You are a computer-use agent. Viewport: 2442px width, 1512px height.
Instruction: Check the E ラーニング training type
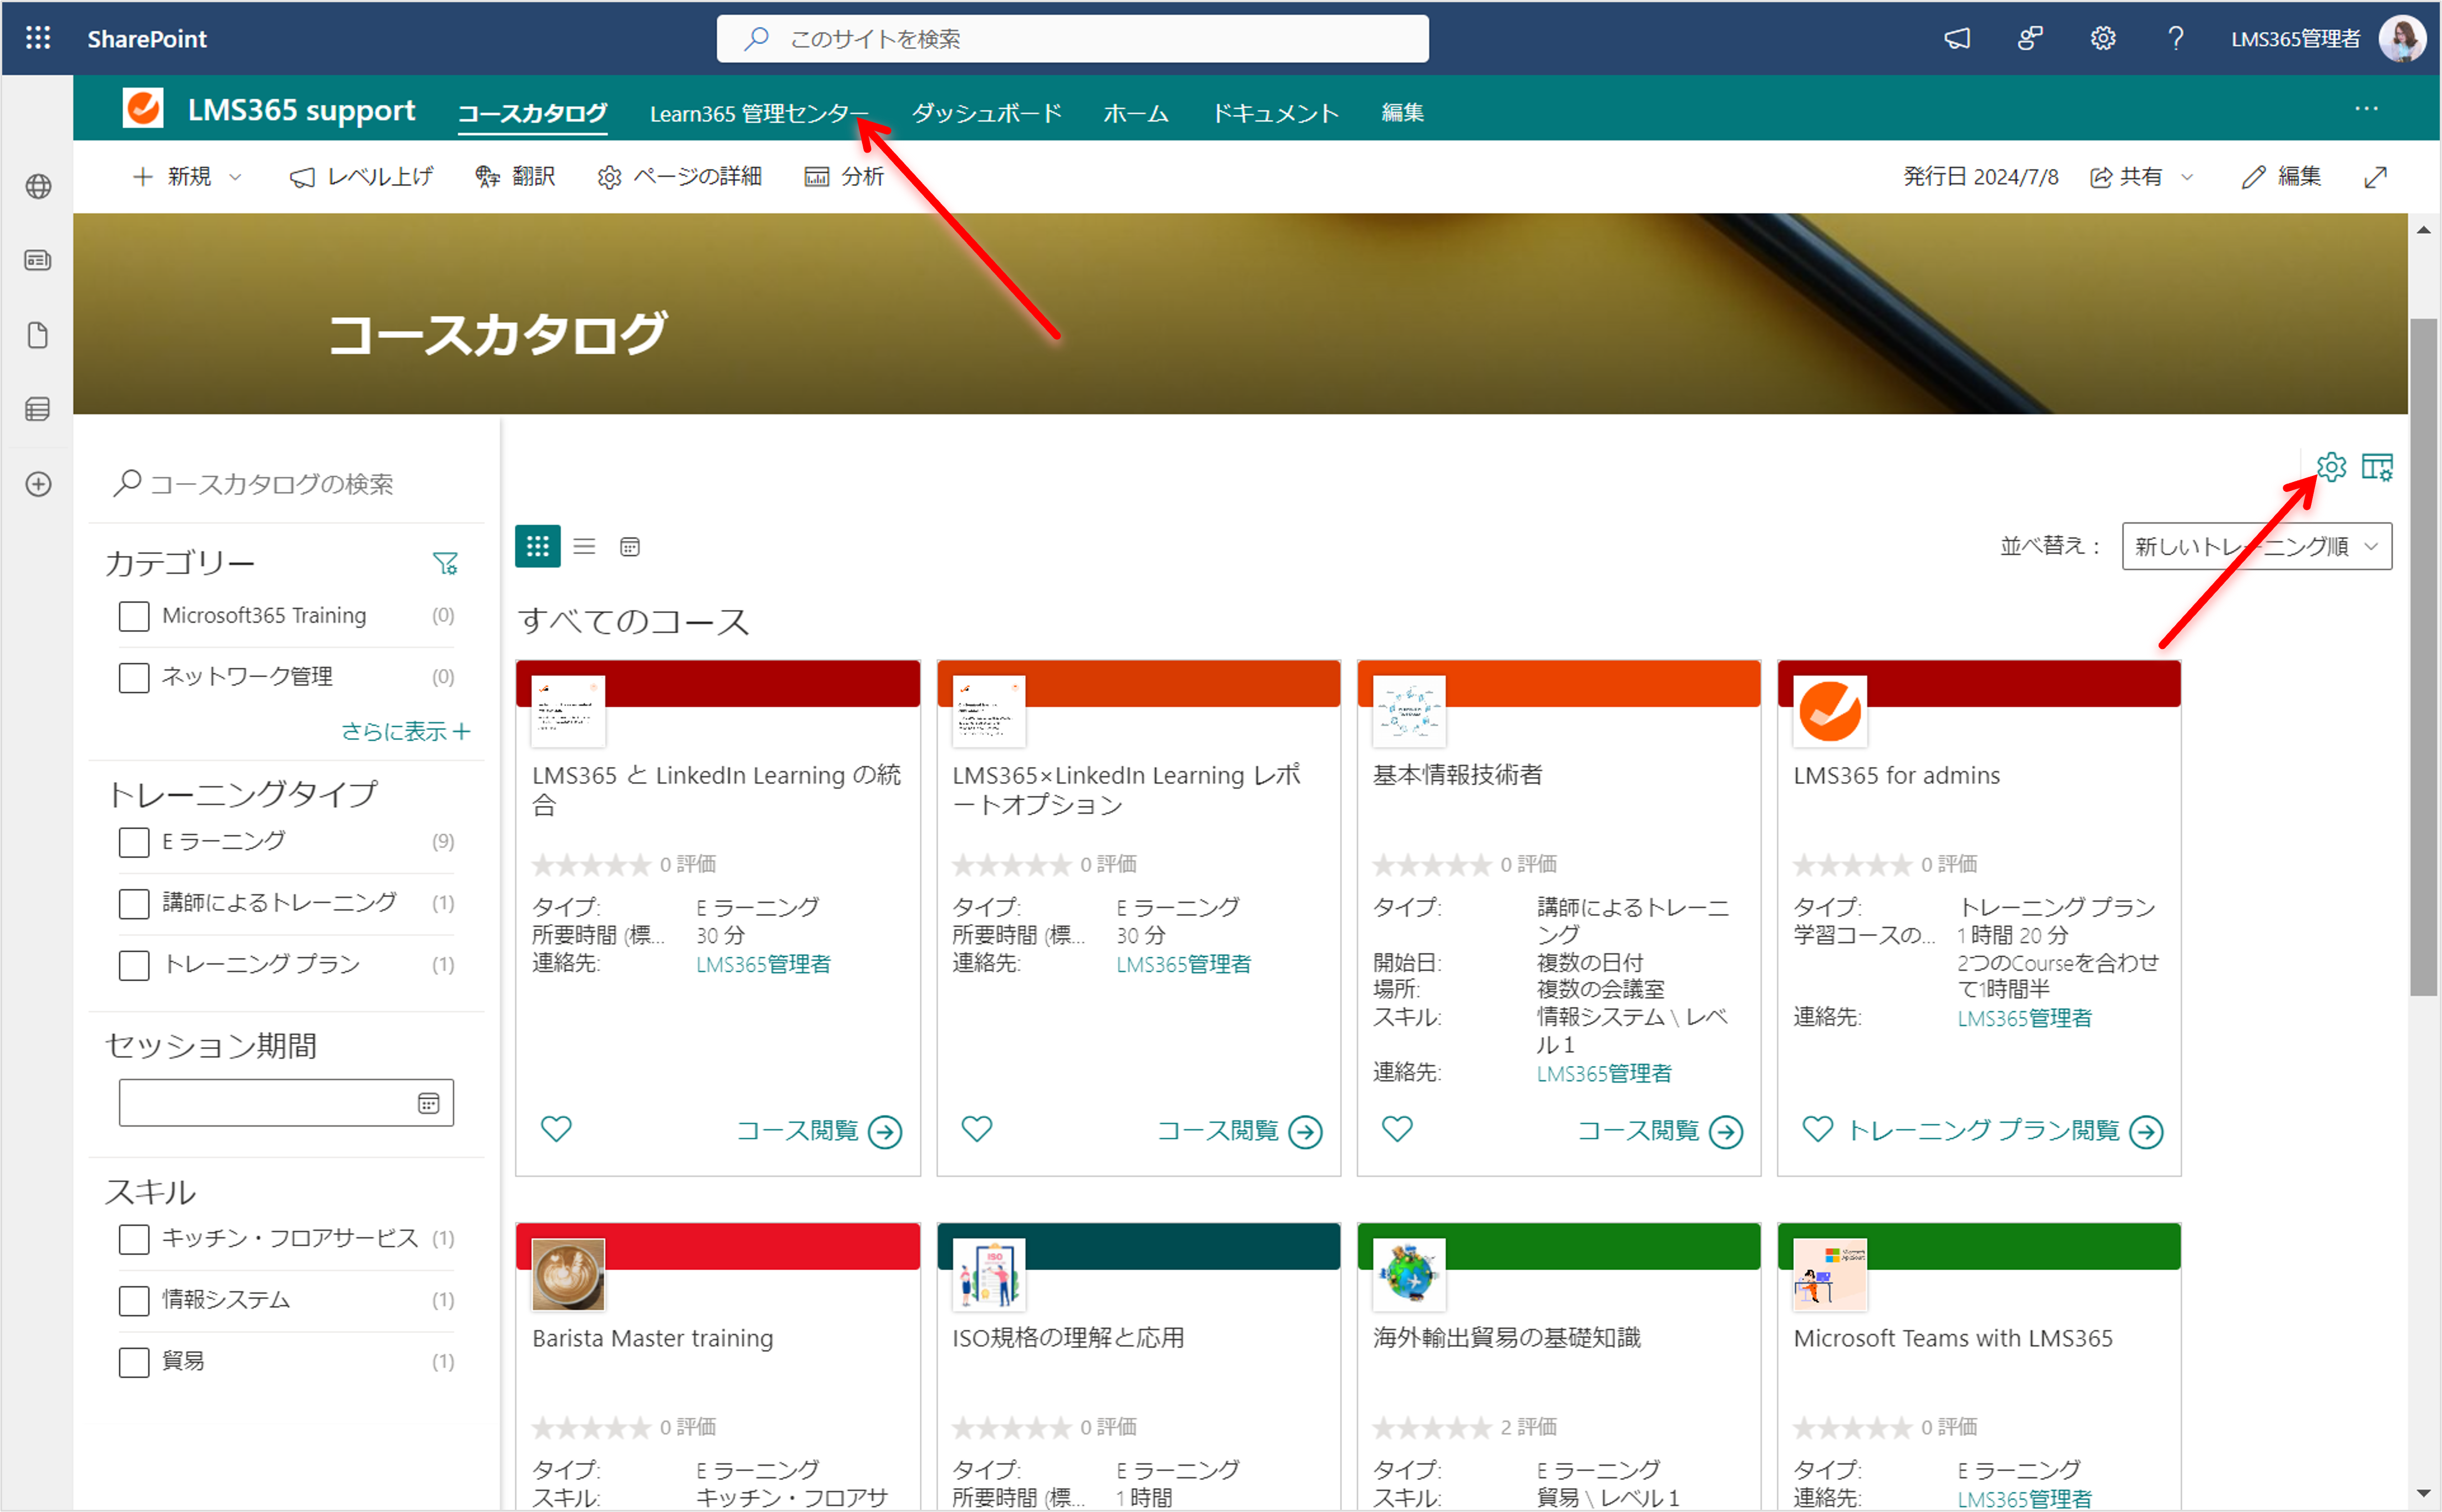134,842
